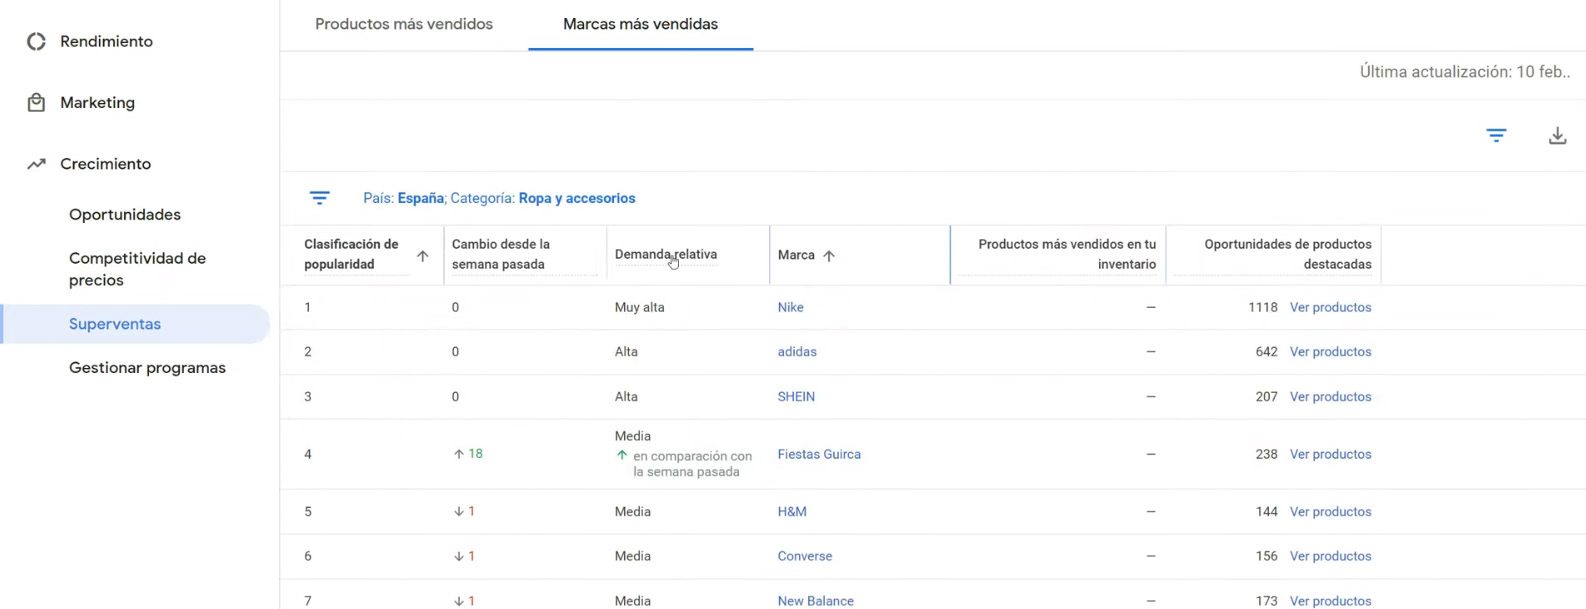
Task: Click Ver productos for Nike row
Action: pyautogui.click(x=1330, y=307)
